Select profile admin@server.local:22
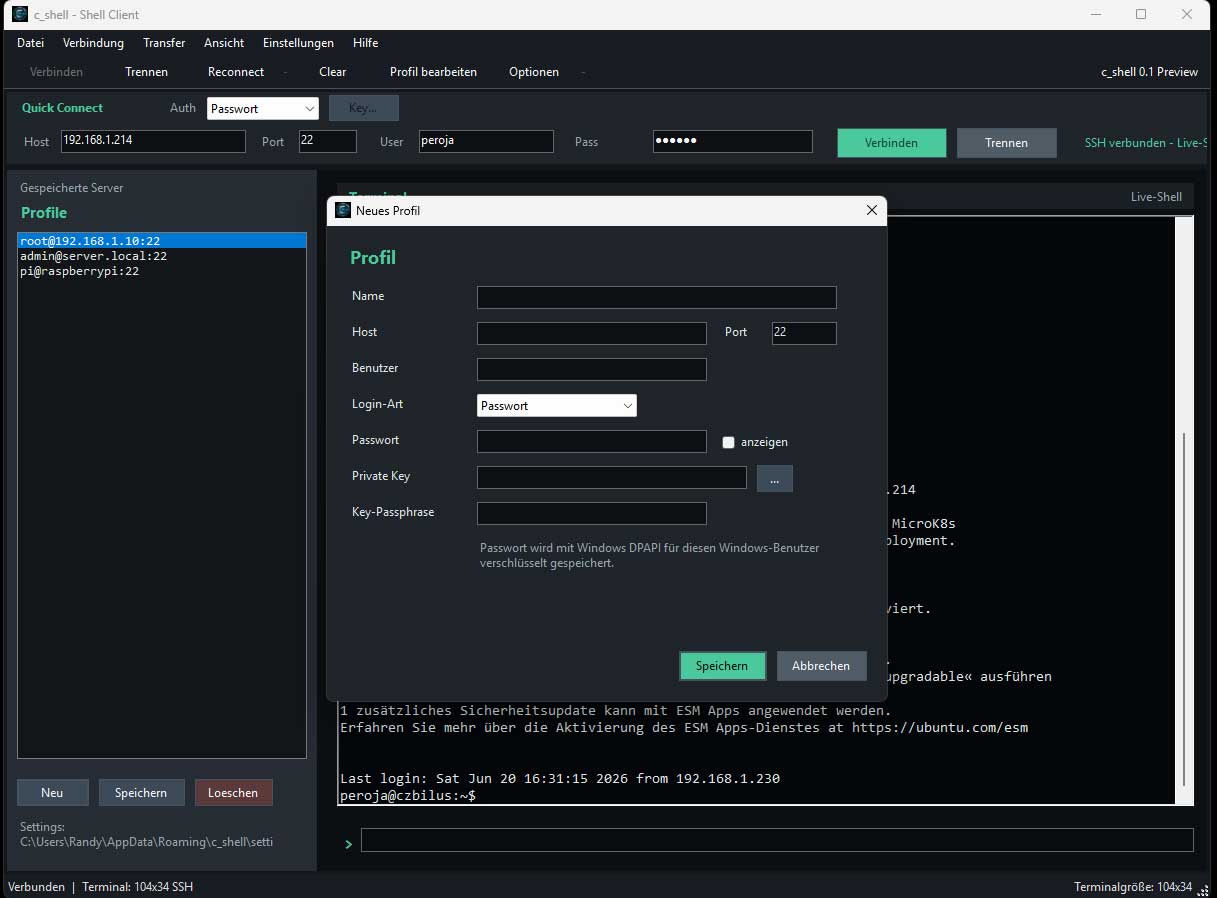The image size is (1217, 898). 162,256
